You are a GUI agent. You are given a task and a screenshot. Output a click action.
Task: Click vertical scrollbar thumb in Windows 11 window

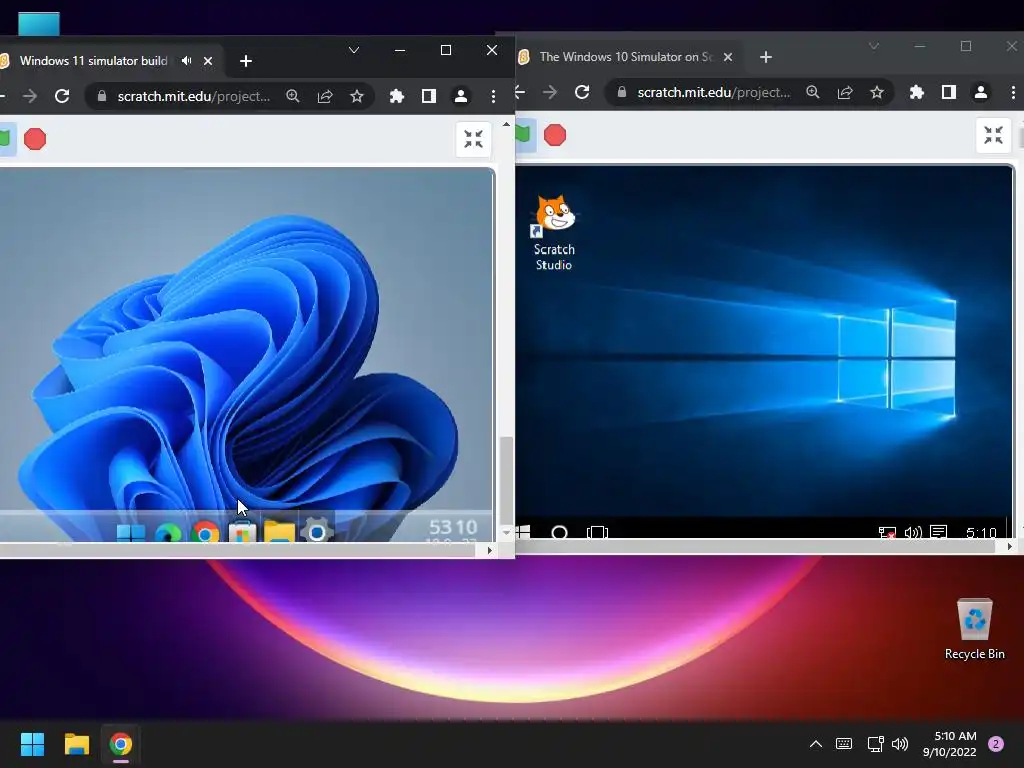click(x=506, y=479)
